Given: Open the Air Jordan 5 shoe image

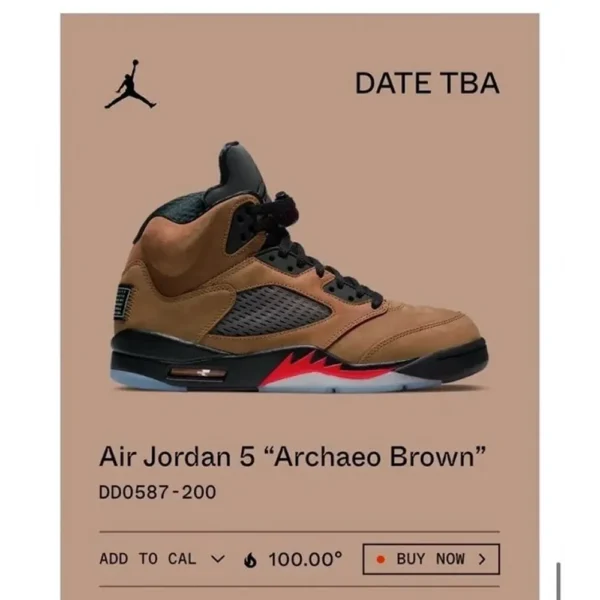Looking at the screenshot, I should tap(300, 267).
